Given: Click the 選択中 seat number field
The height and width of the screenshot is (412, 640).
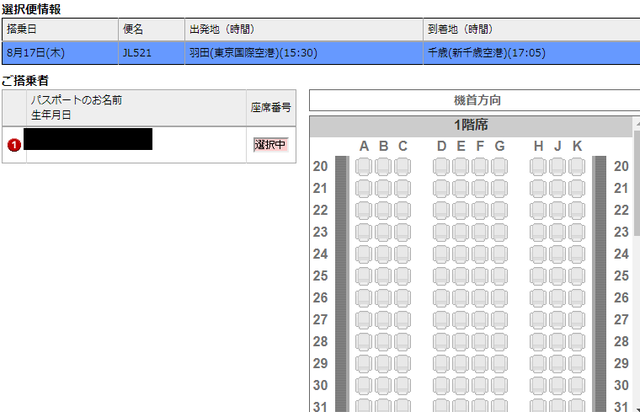Looking at the screenshot, I should click(271, 145).
